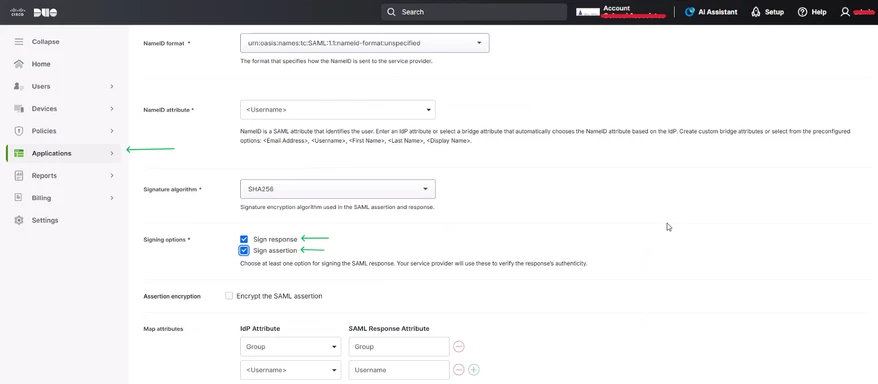
Task: Click the Sign response label text
Action: [275, 239]
